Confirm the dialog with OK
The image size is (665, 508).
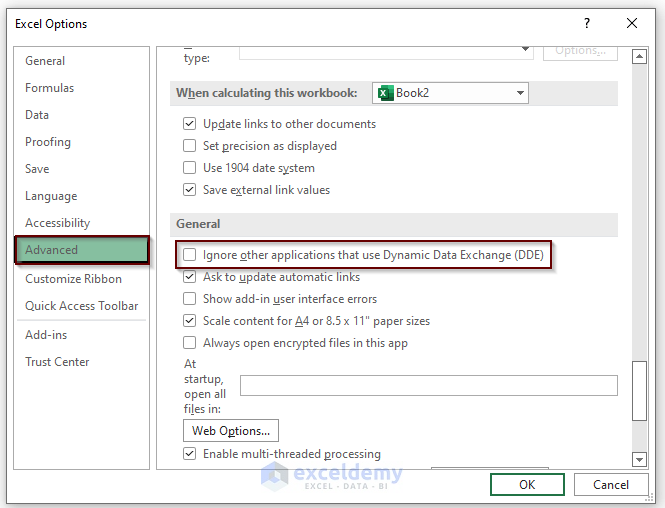tap(527, 485)
